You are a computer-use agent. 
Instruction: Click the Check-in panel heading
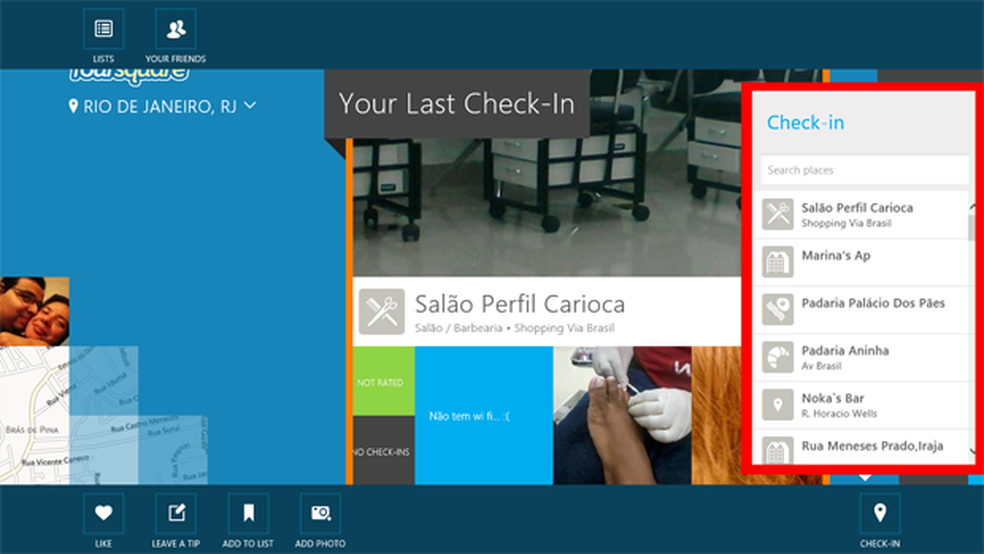pyautogui.click(x=806, y=122)
